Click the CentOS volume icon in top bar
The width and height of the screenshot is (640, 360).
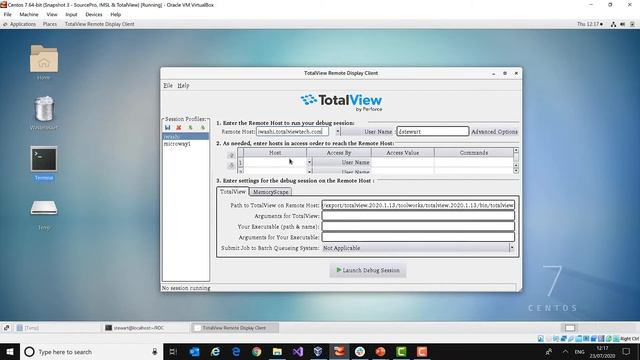(x=622, y=24)
